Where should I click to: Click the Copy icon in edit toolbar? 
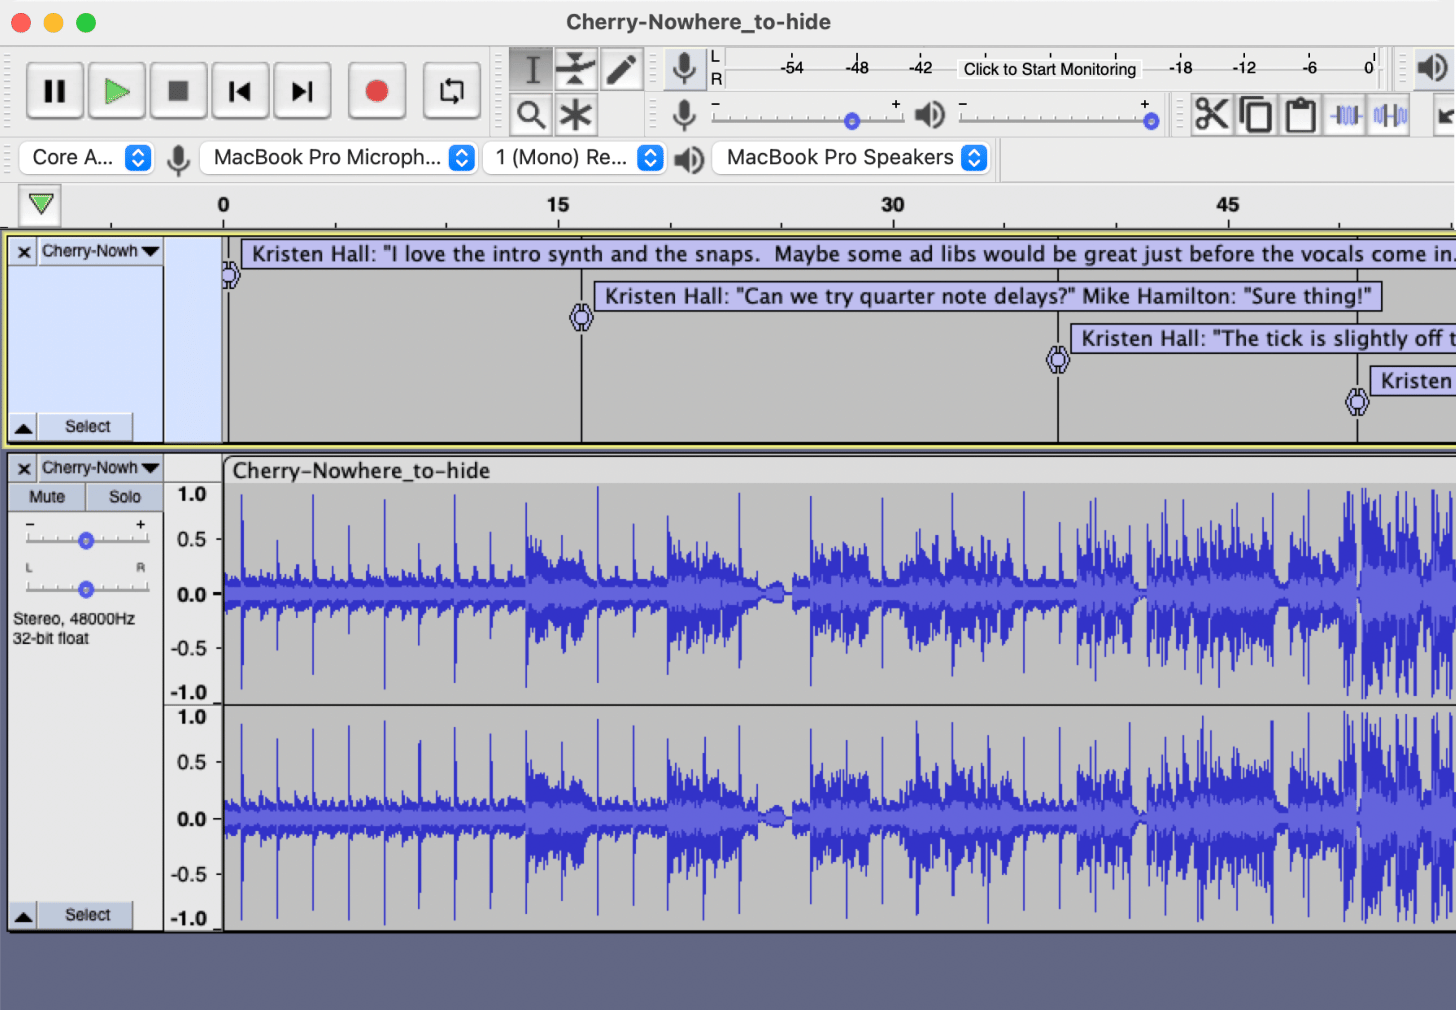[1255, 114]
